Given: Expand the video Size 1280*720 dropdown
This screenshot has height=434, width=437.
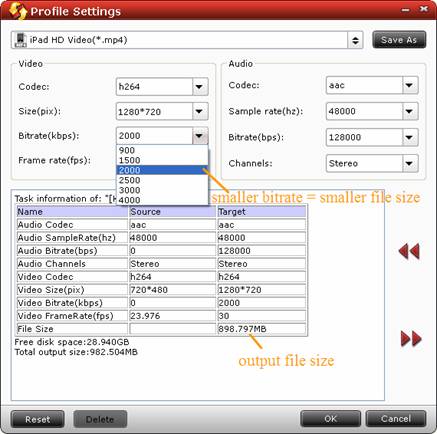Looking at the screenshot, I should click(200, 111).
